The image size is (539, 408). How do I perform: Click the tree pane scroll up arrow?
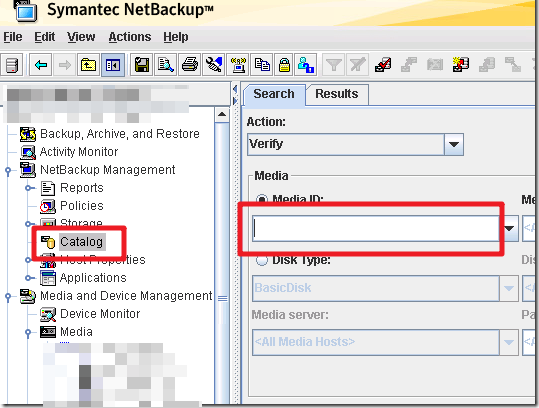[222, 114]
